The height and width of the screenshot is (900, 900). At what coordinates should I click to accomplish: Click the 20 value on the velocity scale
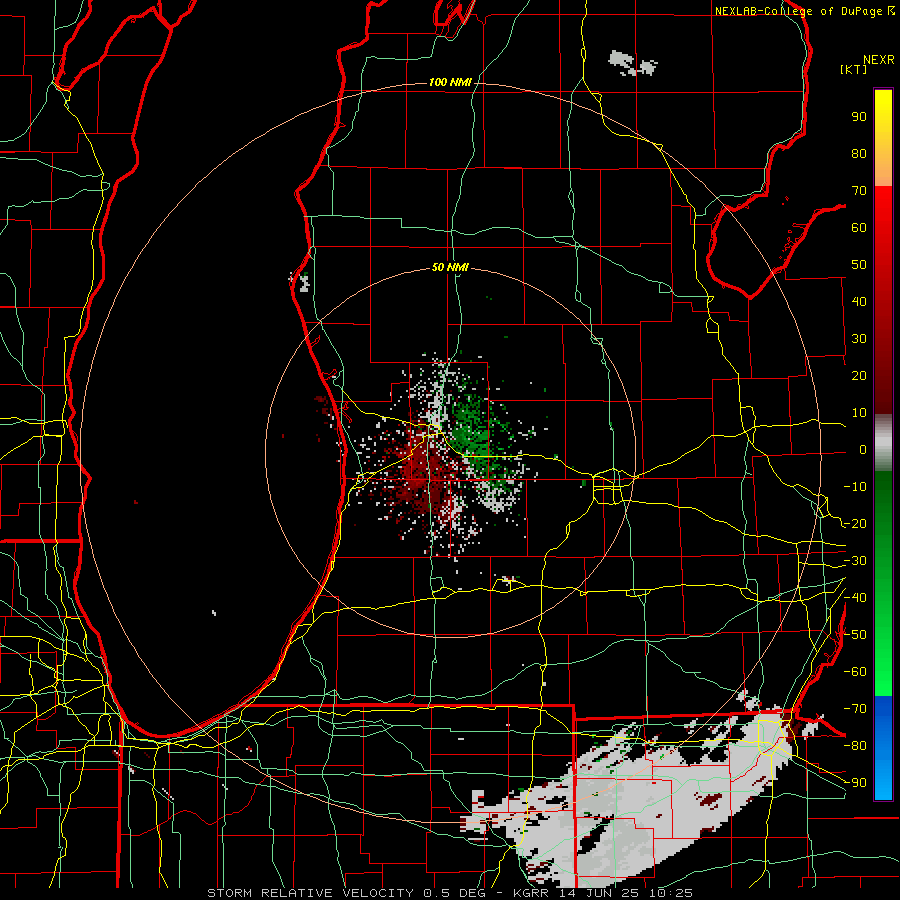(859, 376)
